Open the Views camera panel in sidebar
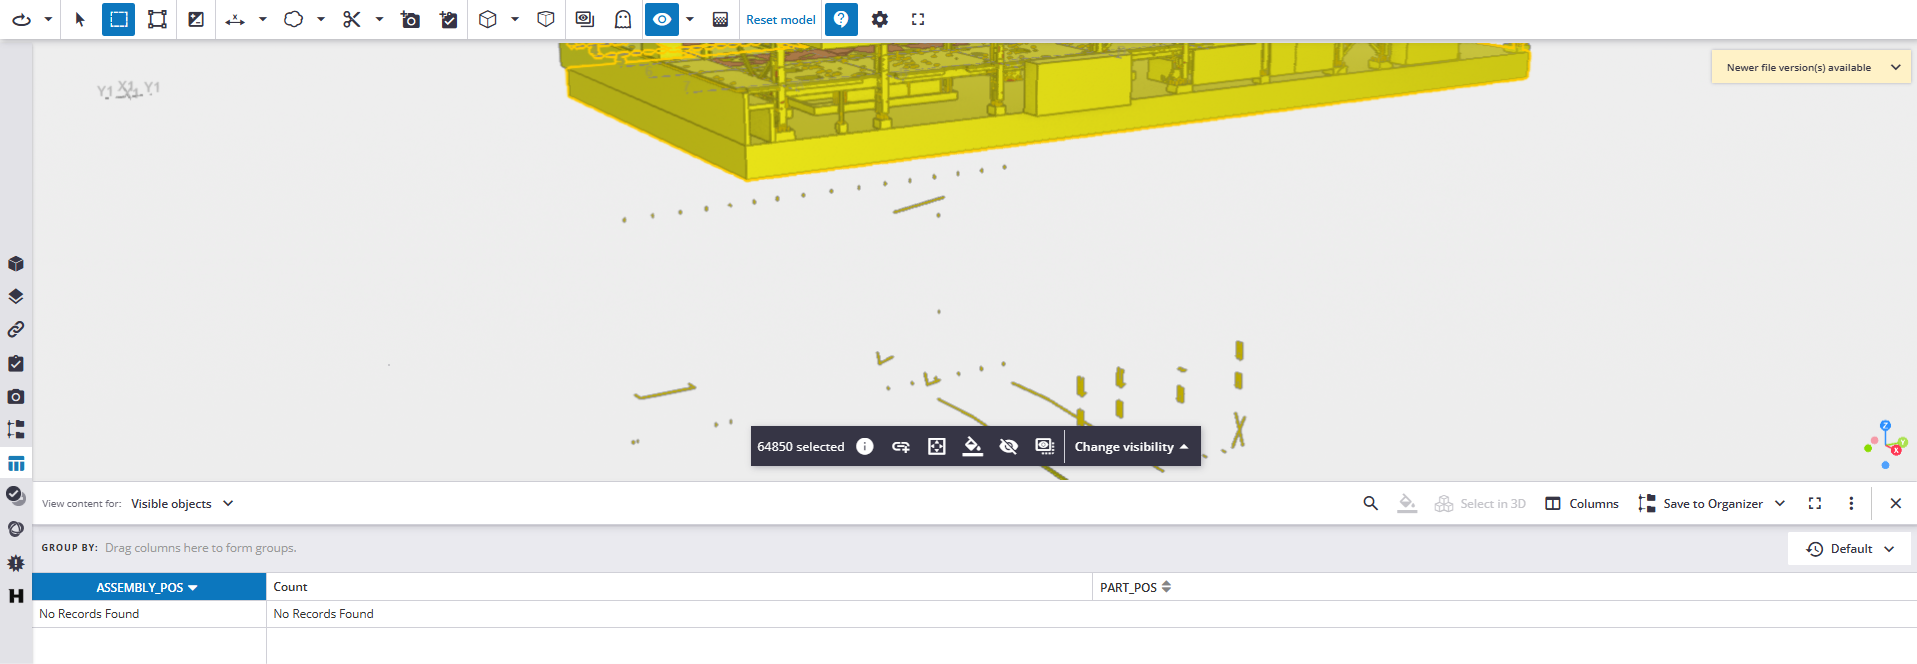 click(x=16, y=397)
